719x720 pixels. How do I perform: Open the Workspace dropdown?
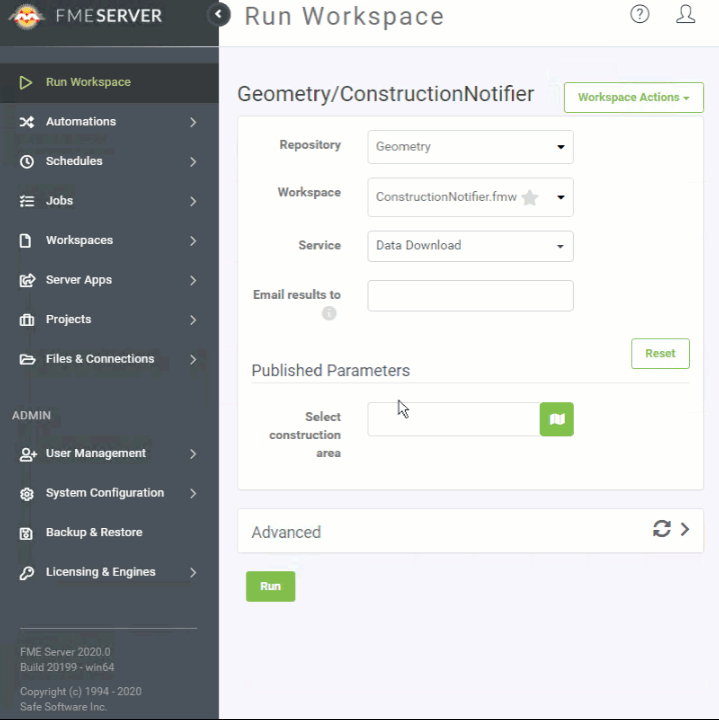(470, 197)
